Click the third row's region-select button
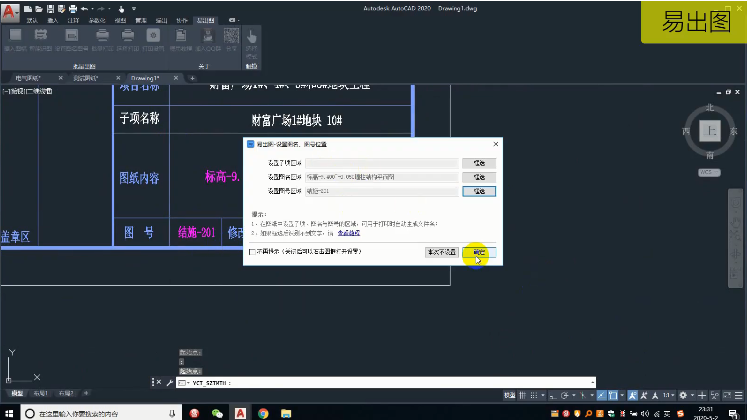 pos(479,190)
